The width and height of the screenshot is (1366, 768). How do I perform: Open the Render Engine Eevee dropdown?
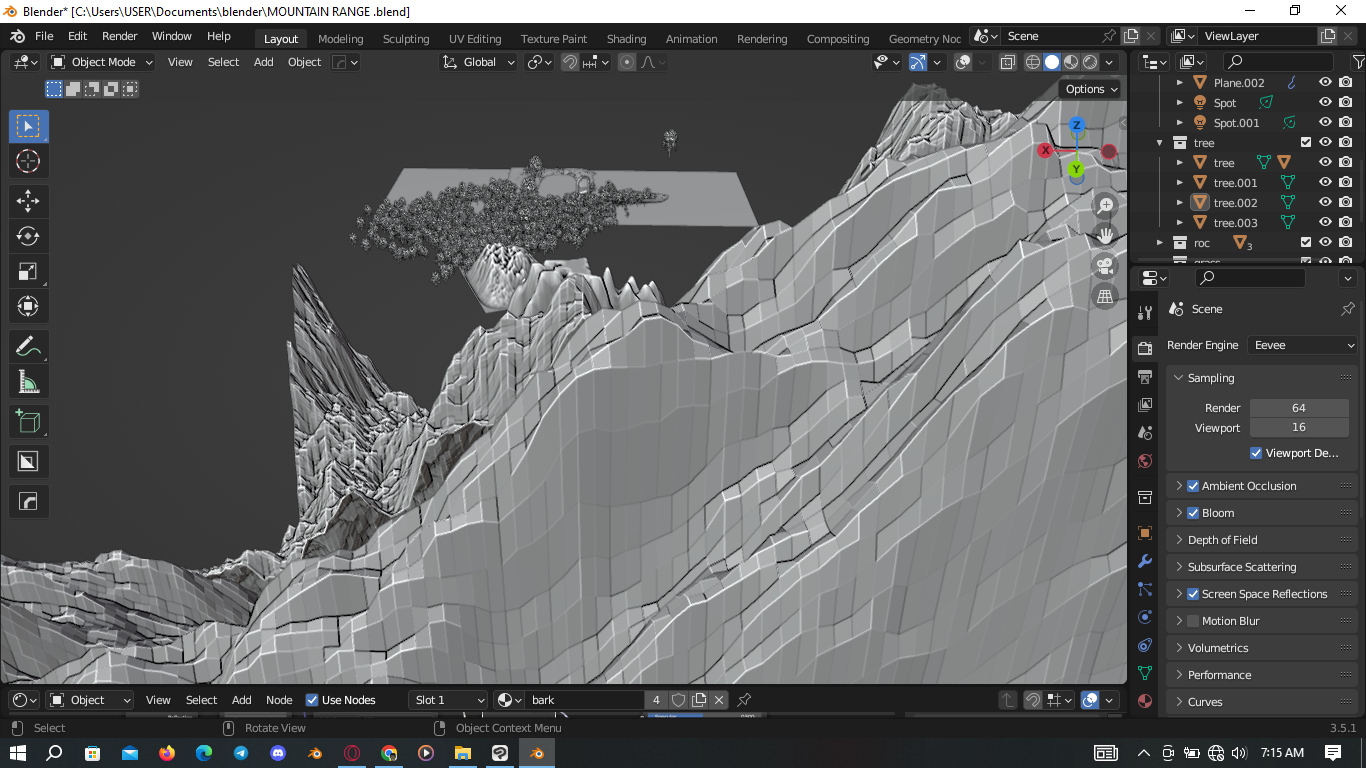pyautogui.click(x=1303, y=345)
